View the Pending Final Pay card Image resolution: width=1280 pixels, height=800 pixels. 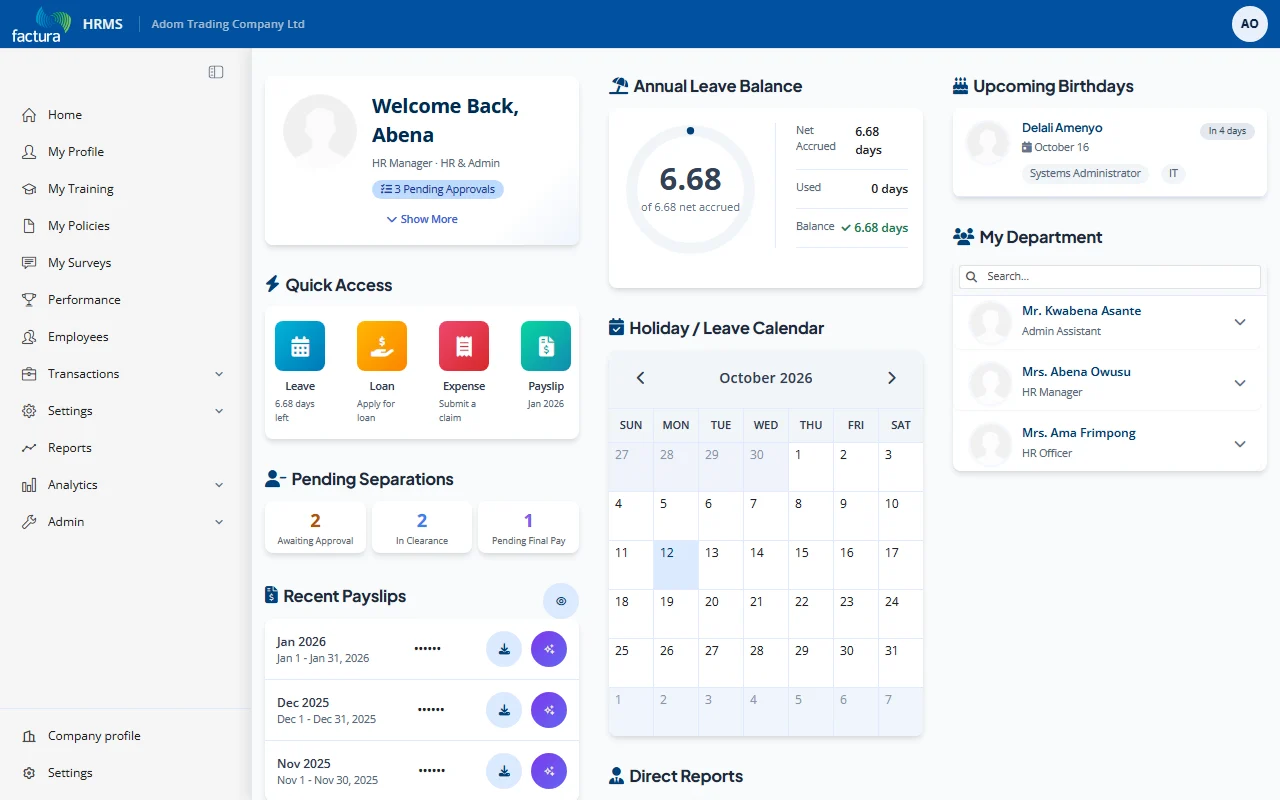coord(528,528)
